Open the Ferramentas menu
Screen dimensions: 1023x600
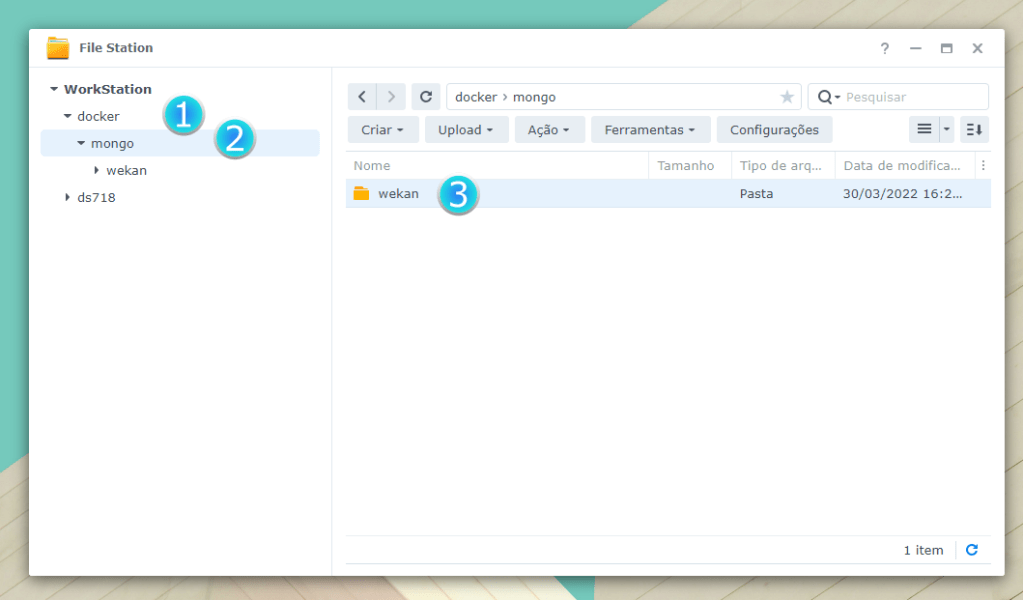click(650, 130)
